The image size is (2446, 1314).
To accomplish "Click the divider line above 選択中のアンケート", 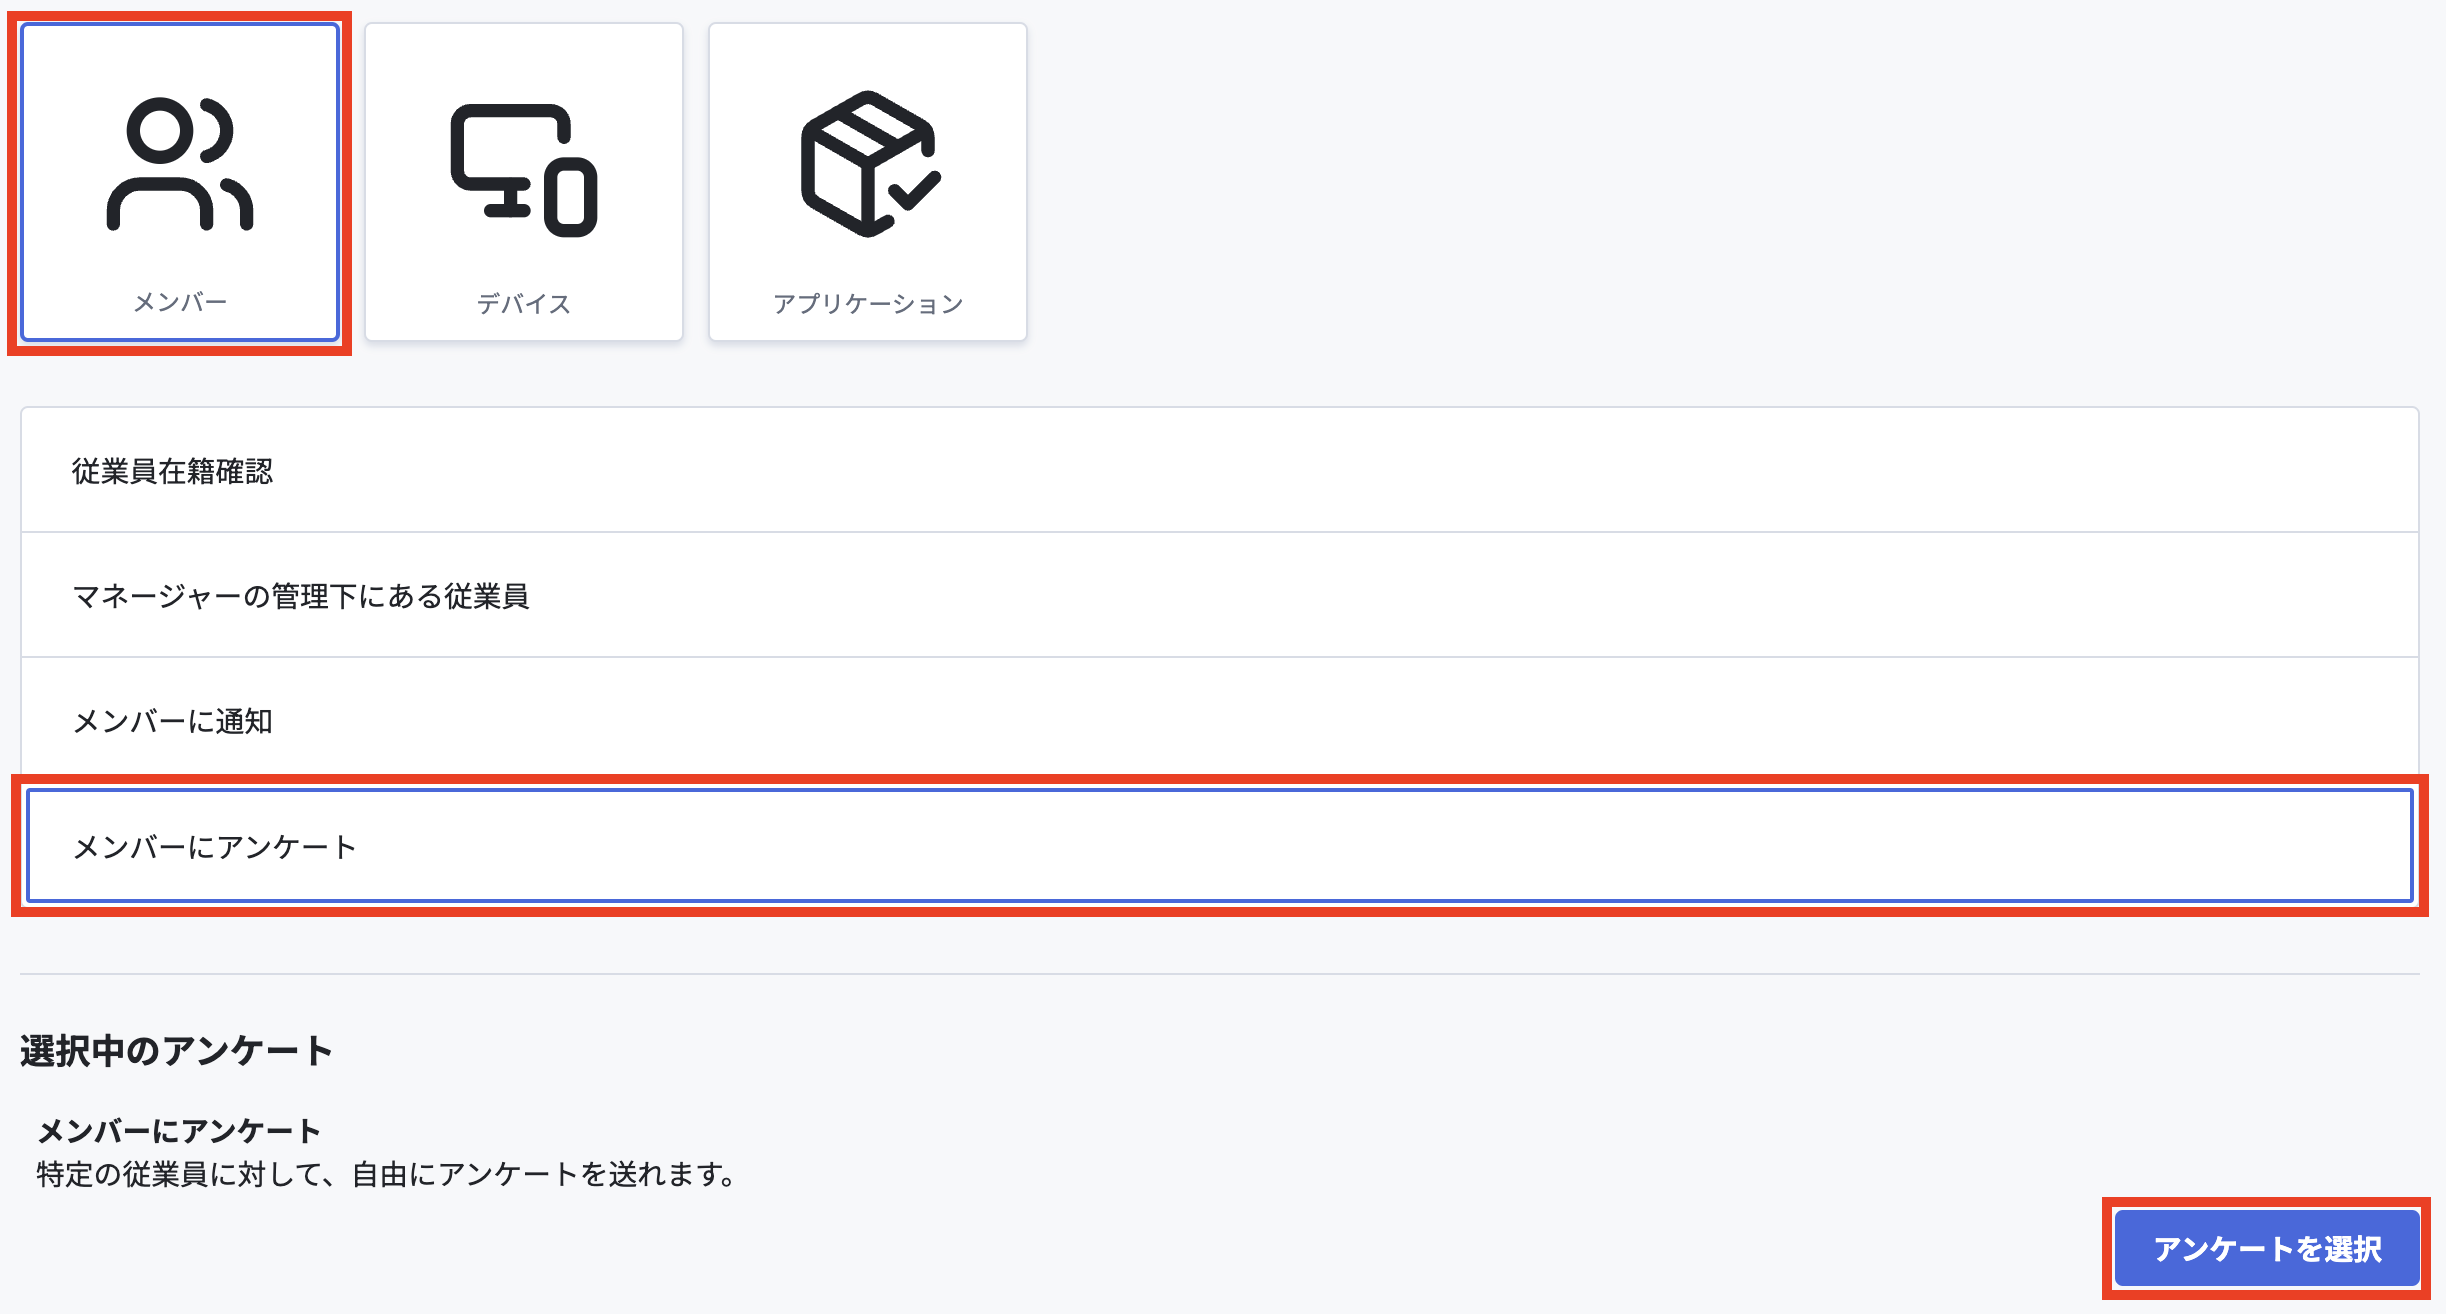I will (x=1220, y=974).
